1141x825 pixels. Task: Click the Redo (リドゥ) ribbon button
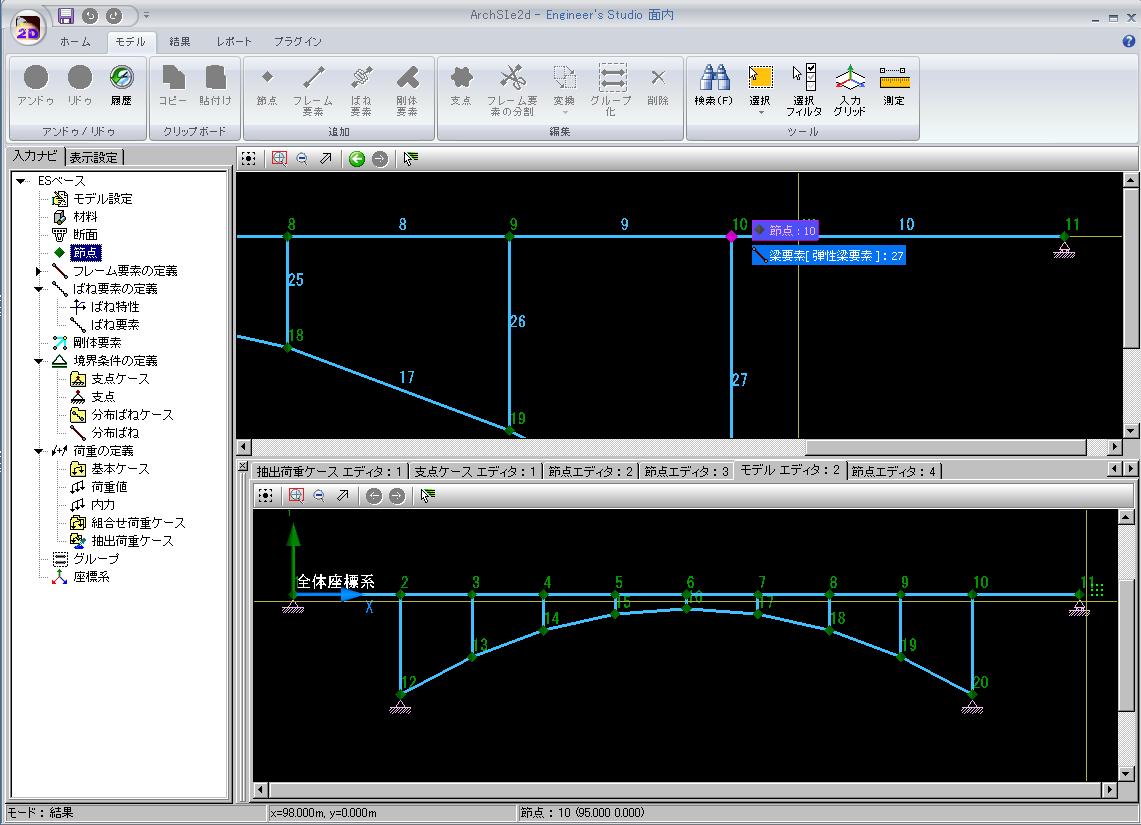(x=79, y=86)
